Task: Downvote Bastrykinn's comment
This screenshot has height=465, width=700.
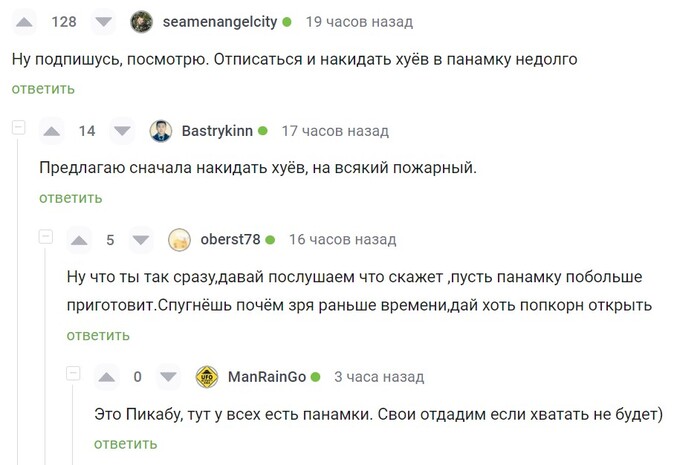Action: click(x=120, y=131)
